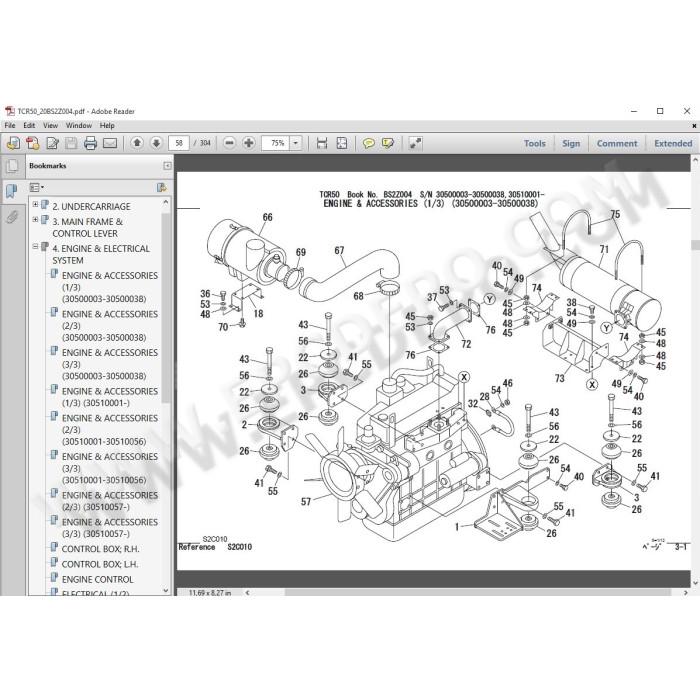Open ENGINE CONTROL bookmark
This screenshot has height=700, width=700.
tap(97, 579)
